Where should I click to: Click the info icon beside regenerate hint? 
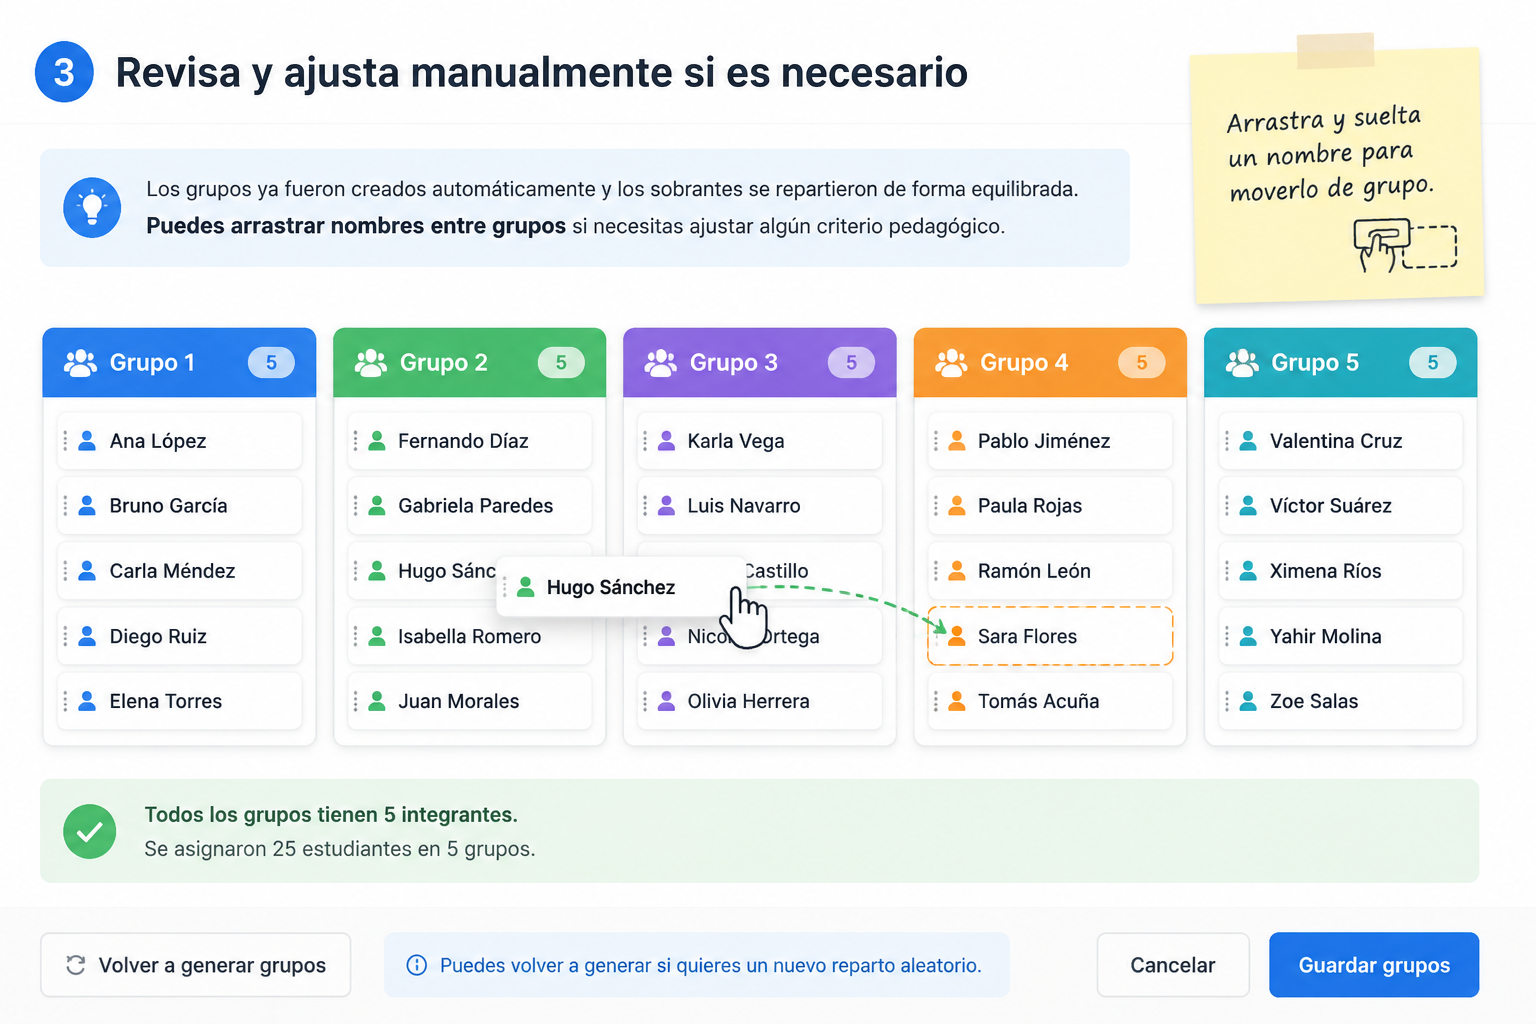pyautogui.click(x=416, y=965)
